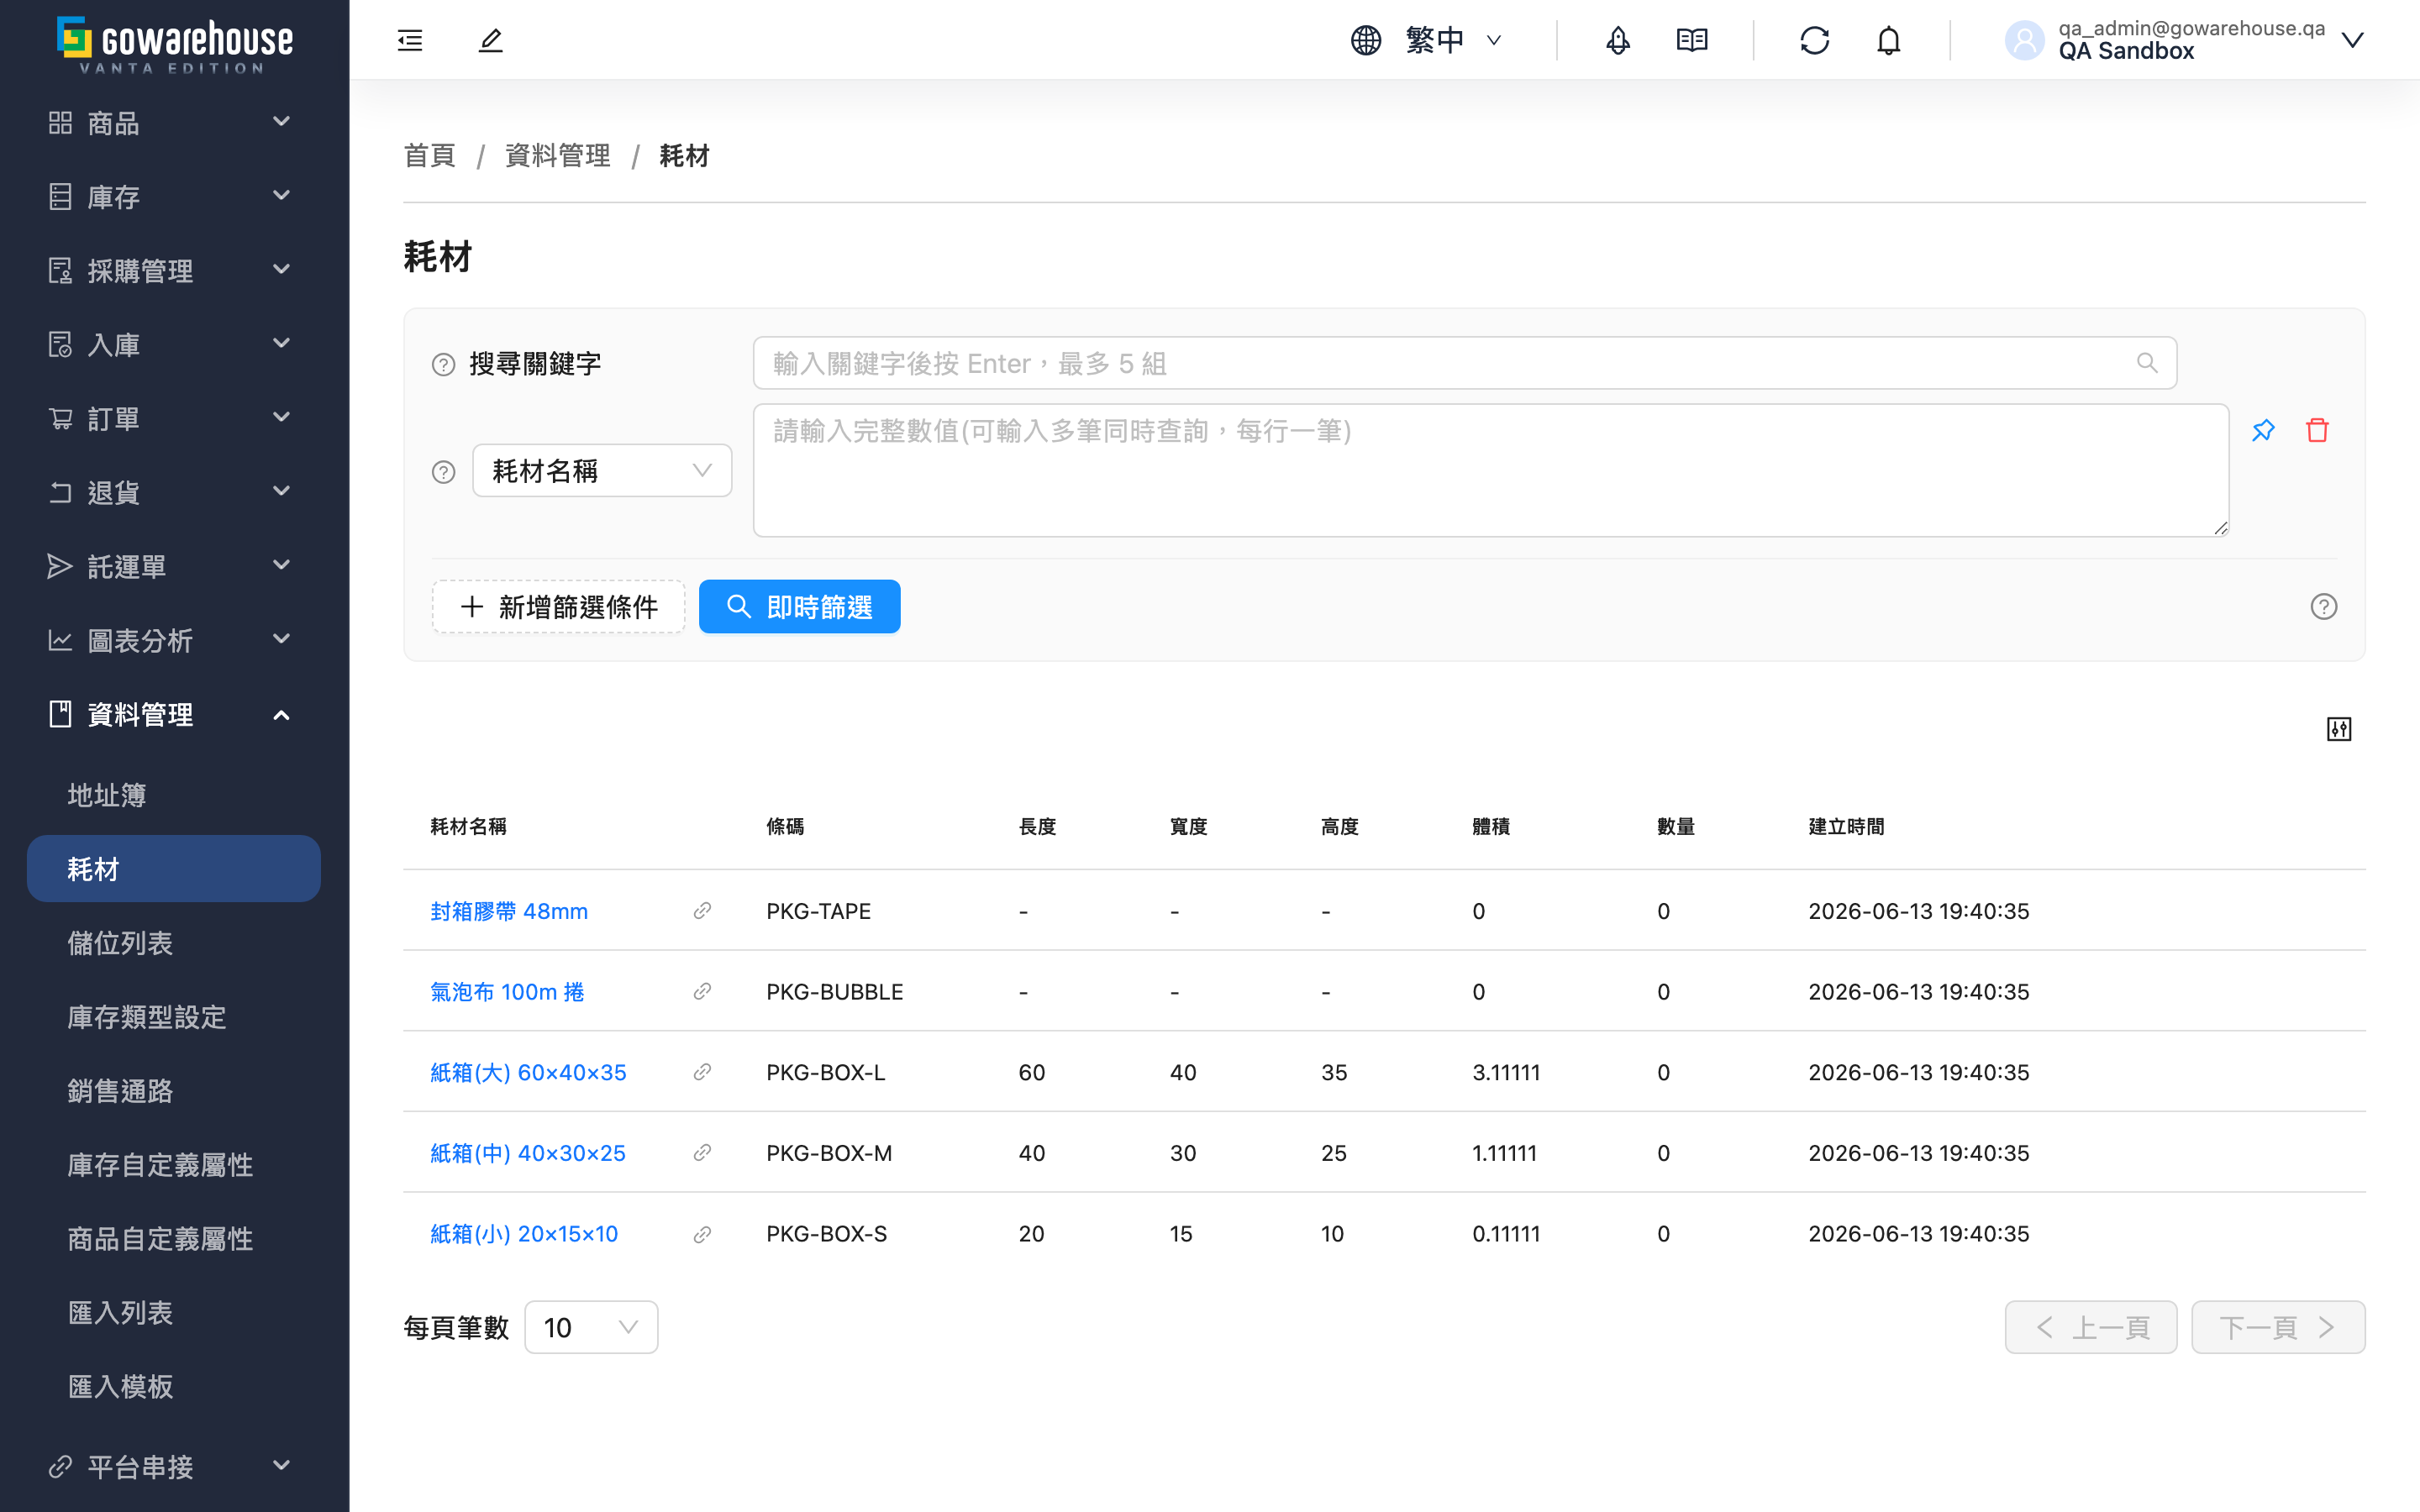Image resolution: width=2420 pixels, height=1512 pixels.
Task: Click the 即時篩選 button
Action: pos(800,607)
